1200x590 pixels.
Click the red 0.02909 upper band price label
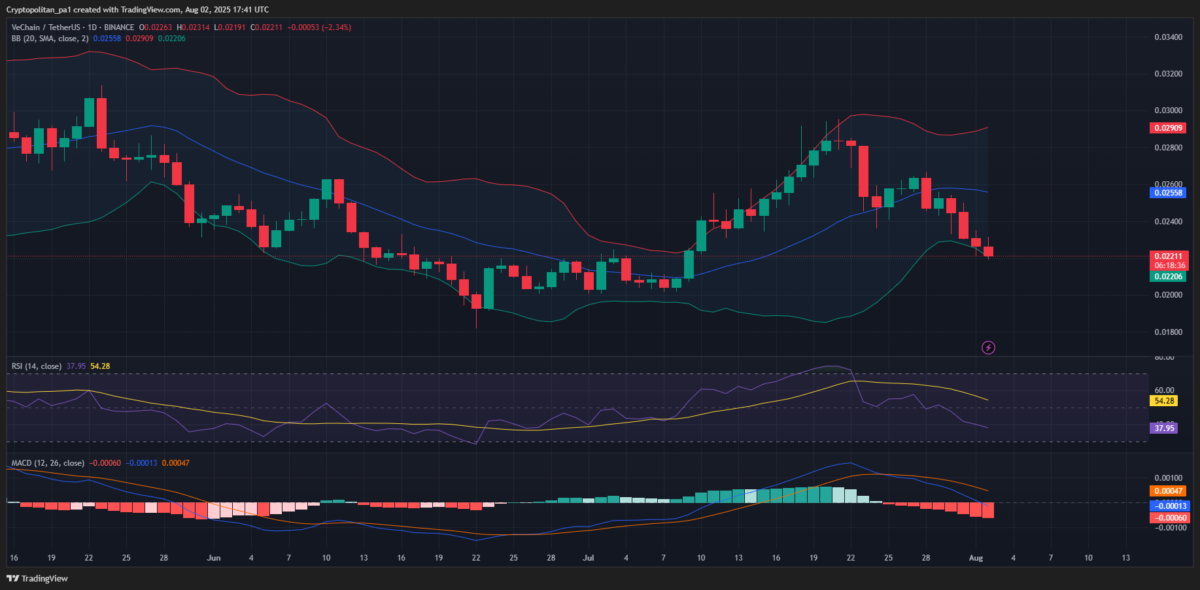click(1166, 128)
